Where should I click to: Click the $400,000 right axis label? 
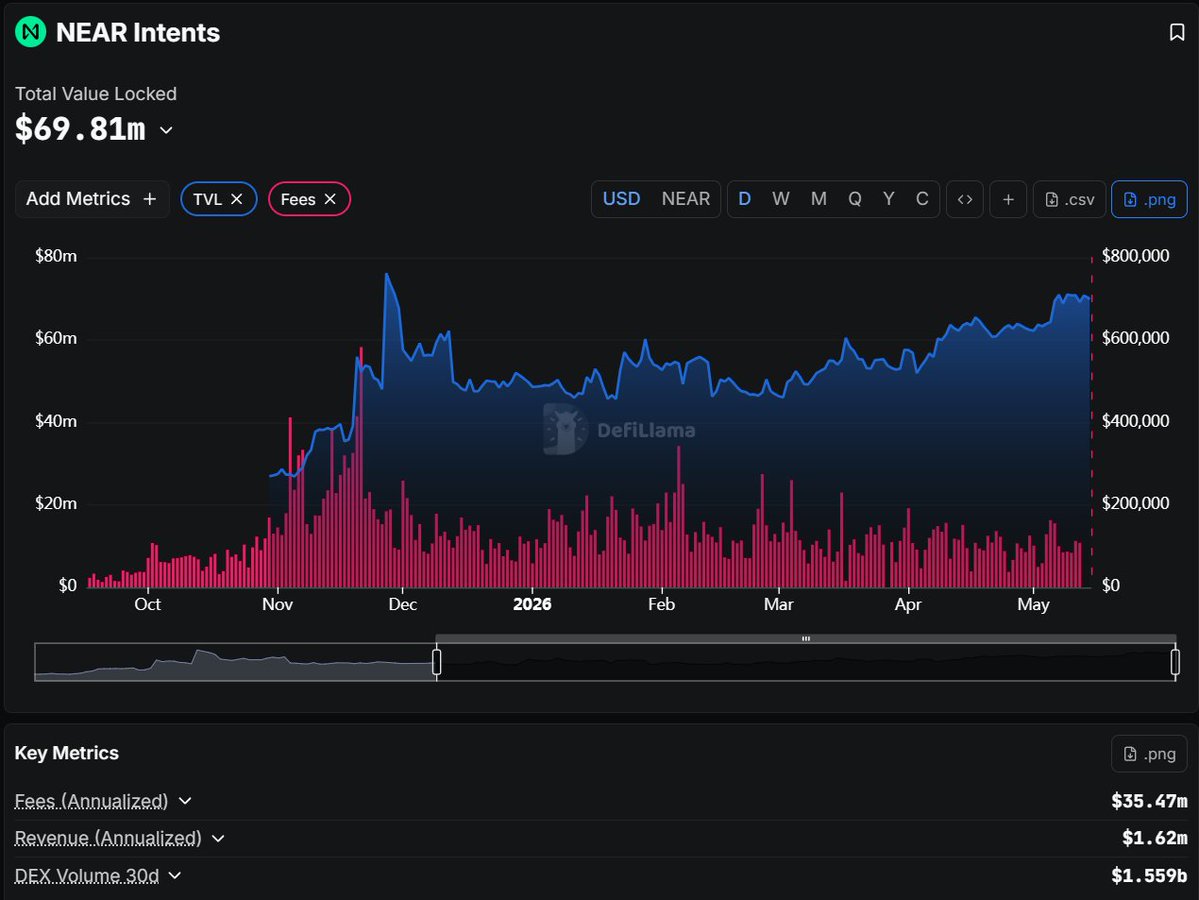pos(1136,421)
